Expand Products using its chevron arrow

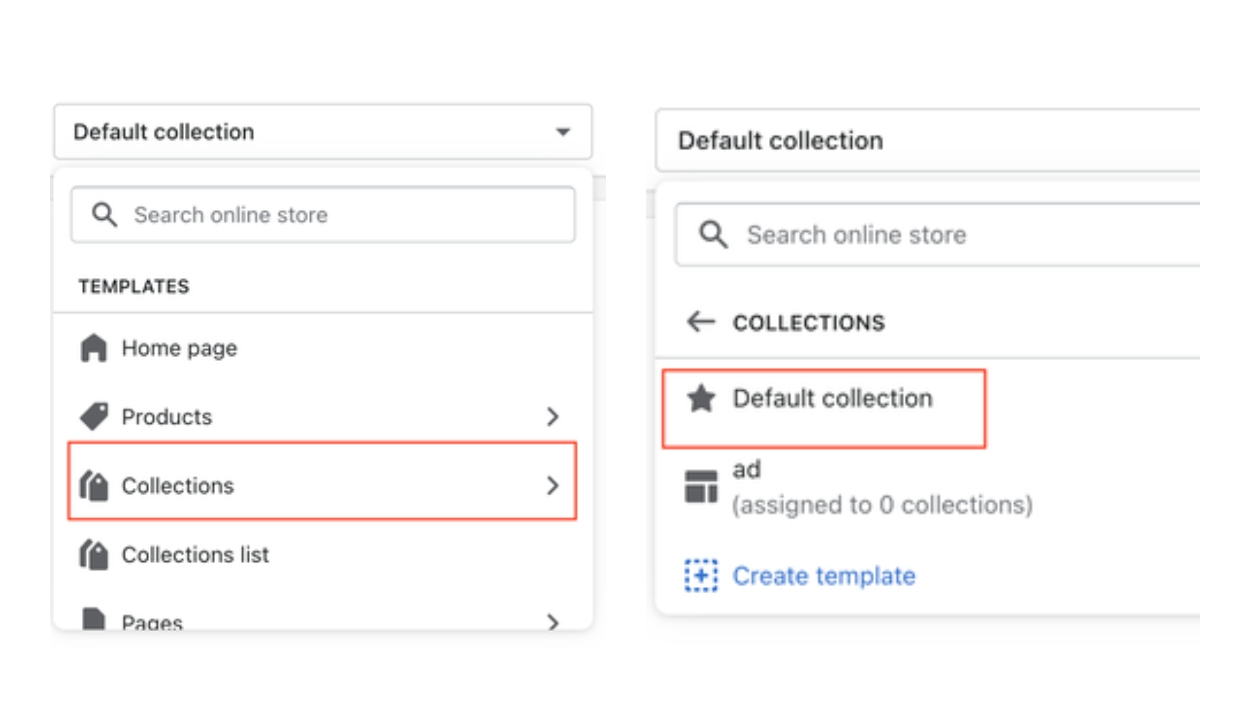tap(553, 417)
